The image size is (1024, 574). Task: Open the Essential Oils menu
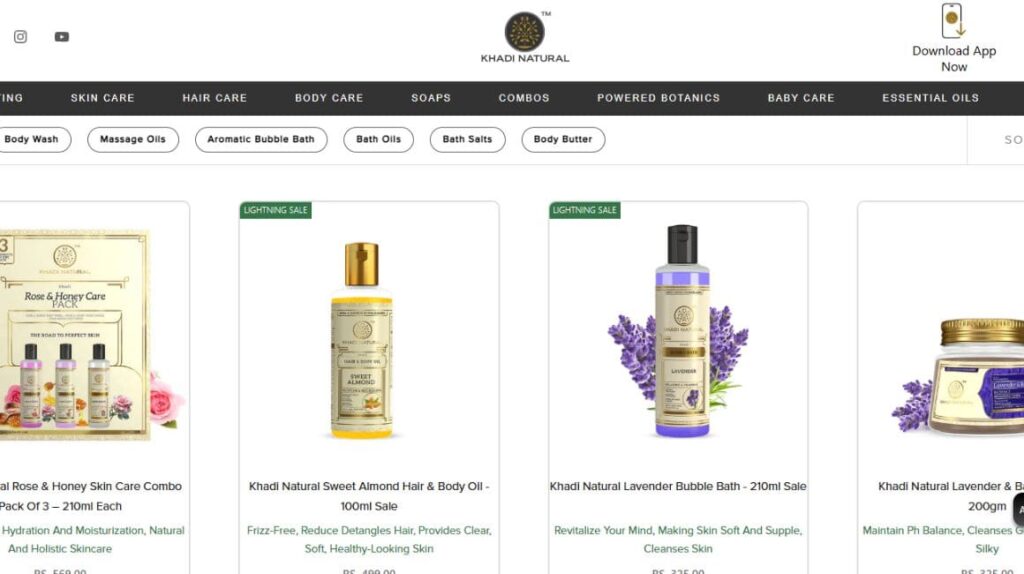[931, 98]
